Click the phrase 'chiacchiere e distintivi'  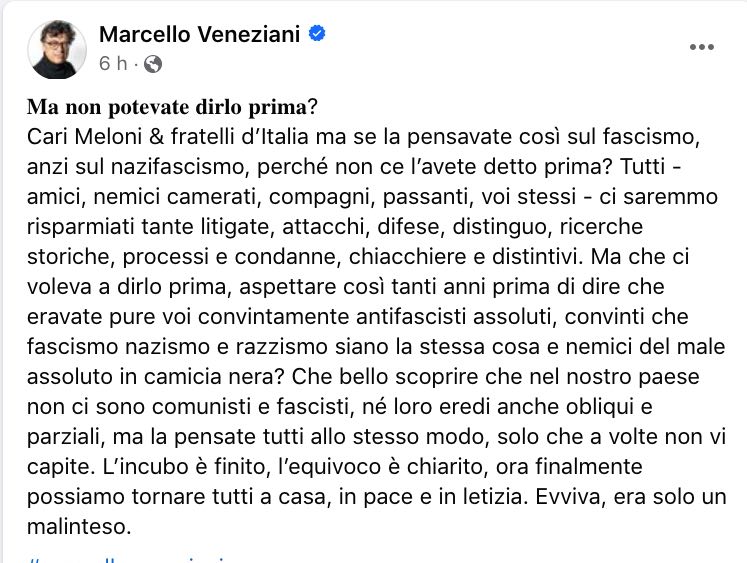(x=465, y=257)
